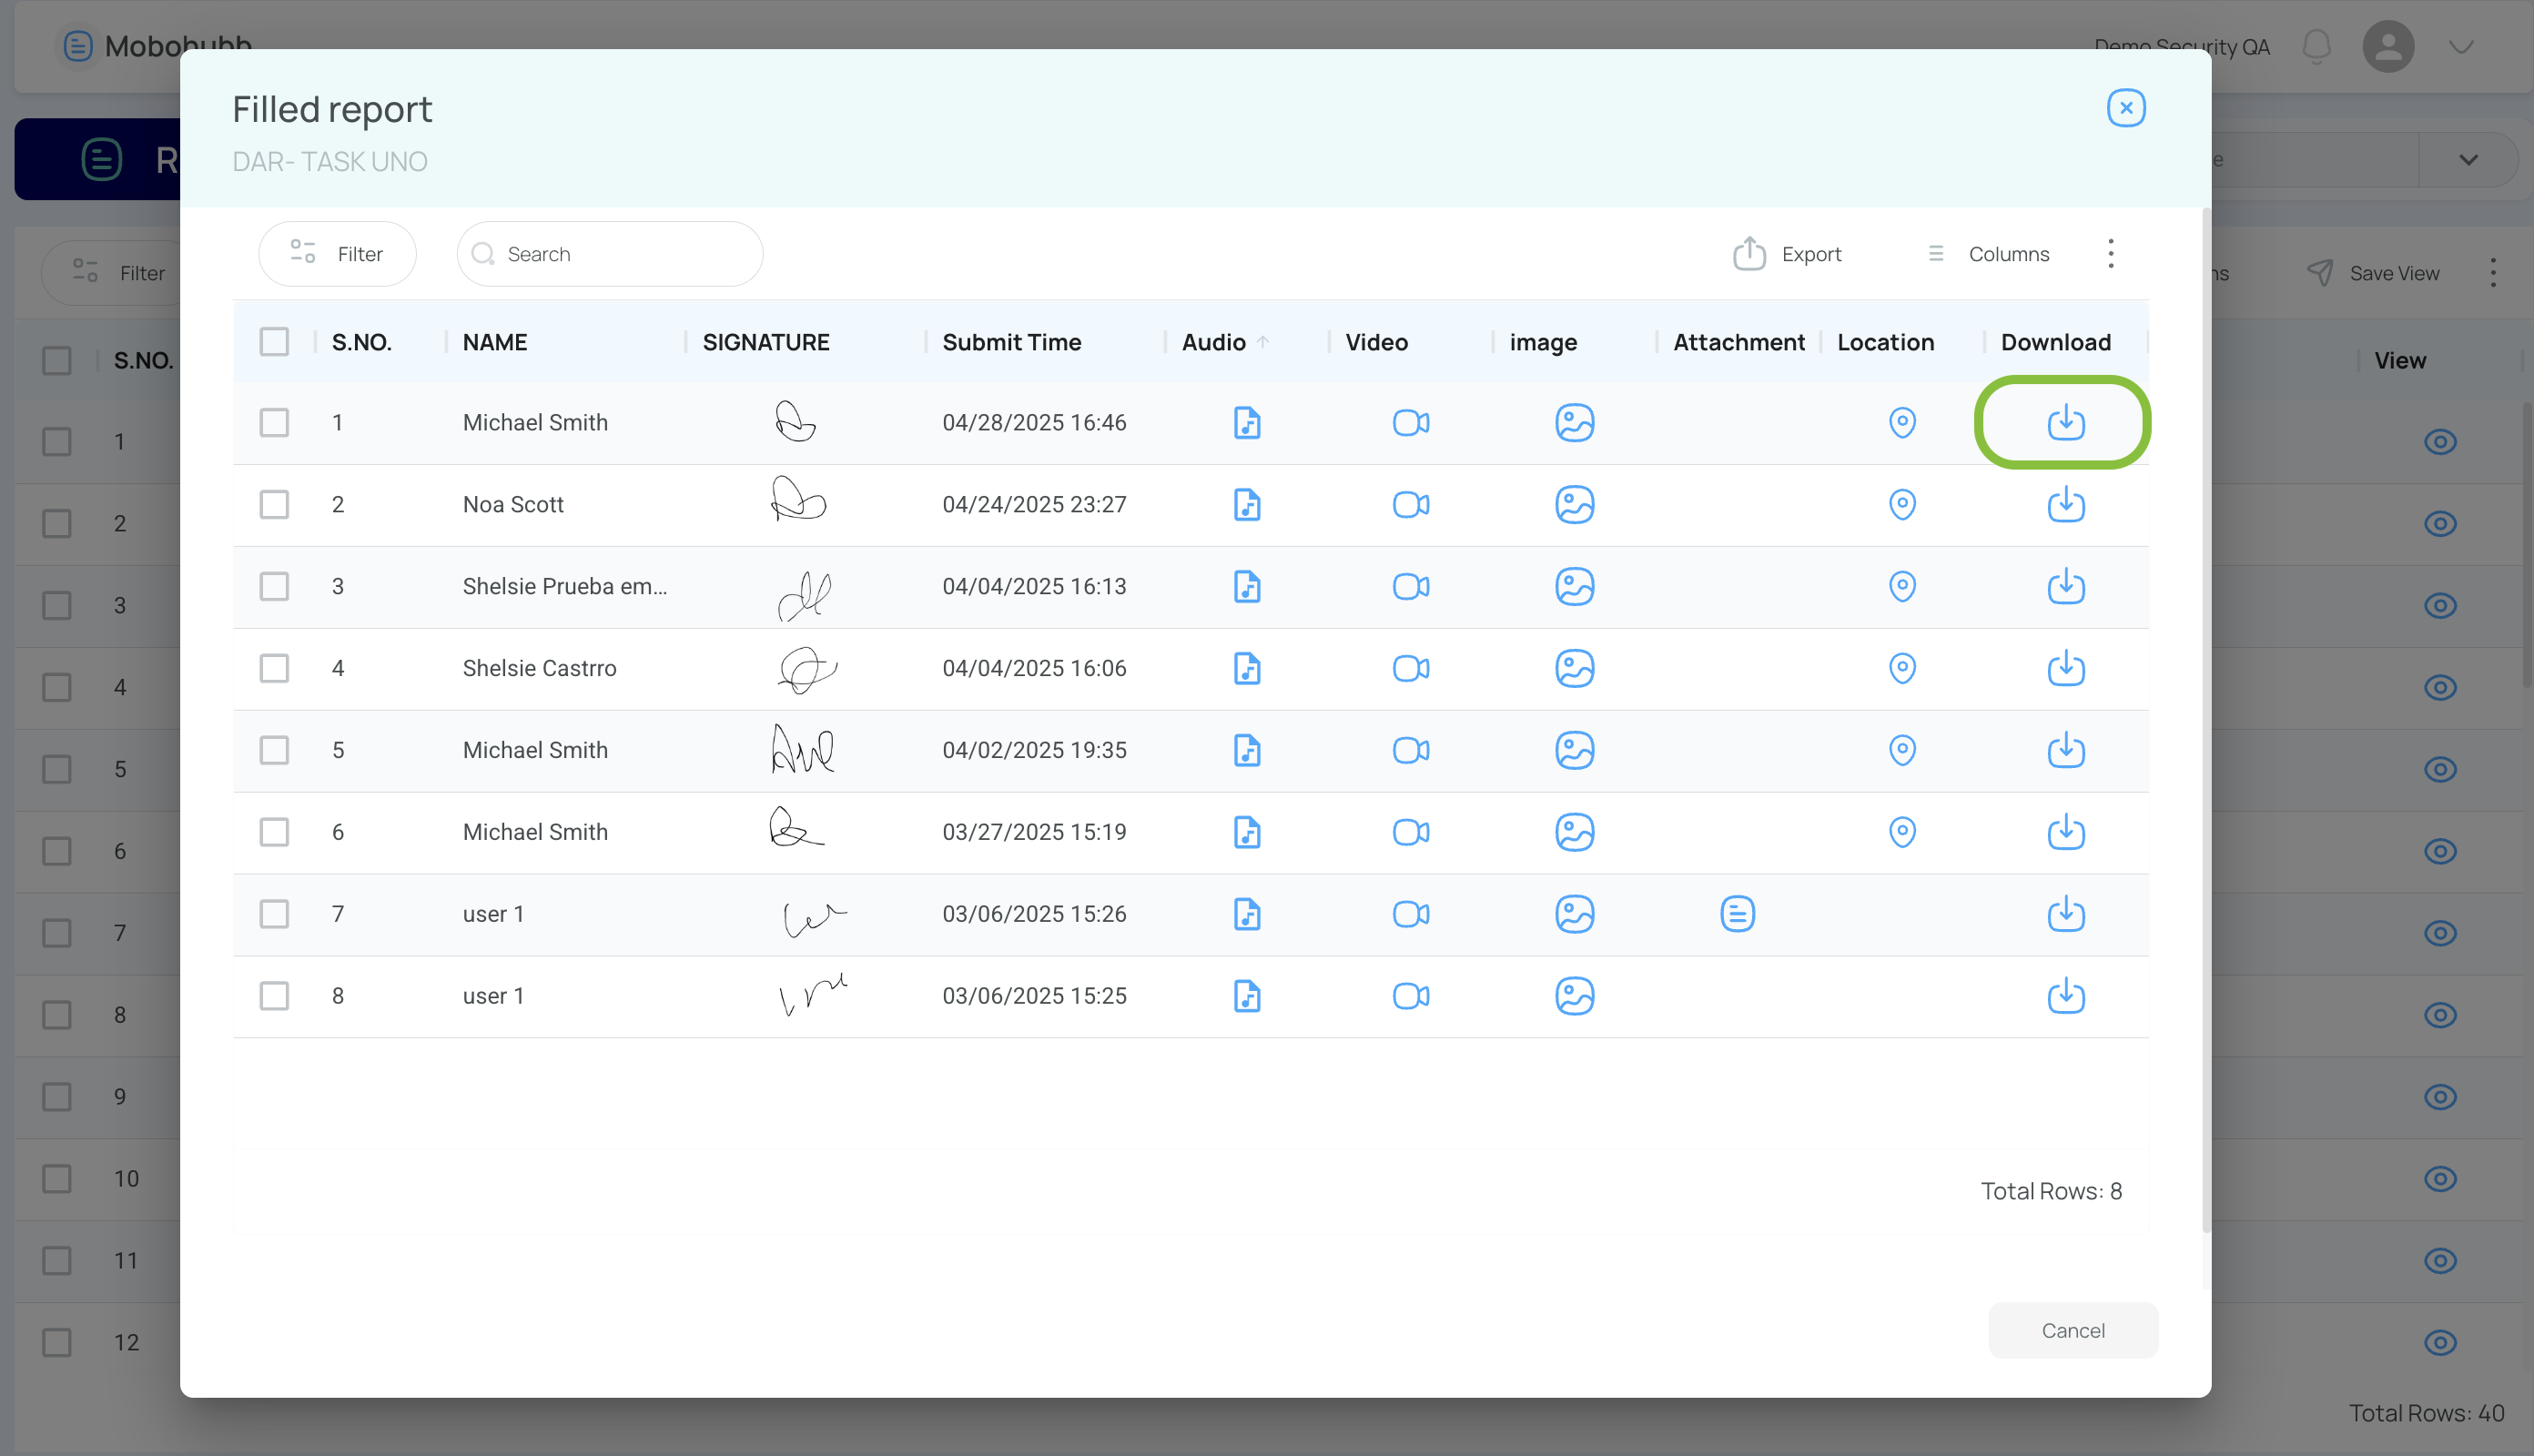Viewport: 2534px width, 1456px height.
Task: Focus the Search field in dialog
Action: point(610,254)
